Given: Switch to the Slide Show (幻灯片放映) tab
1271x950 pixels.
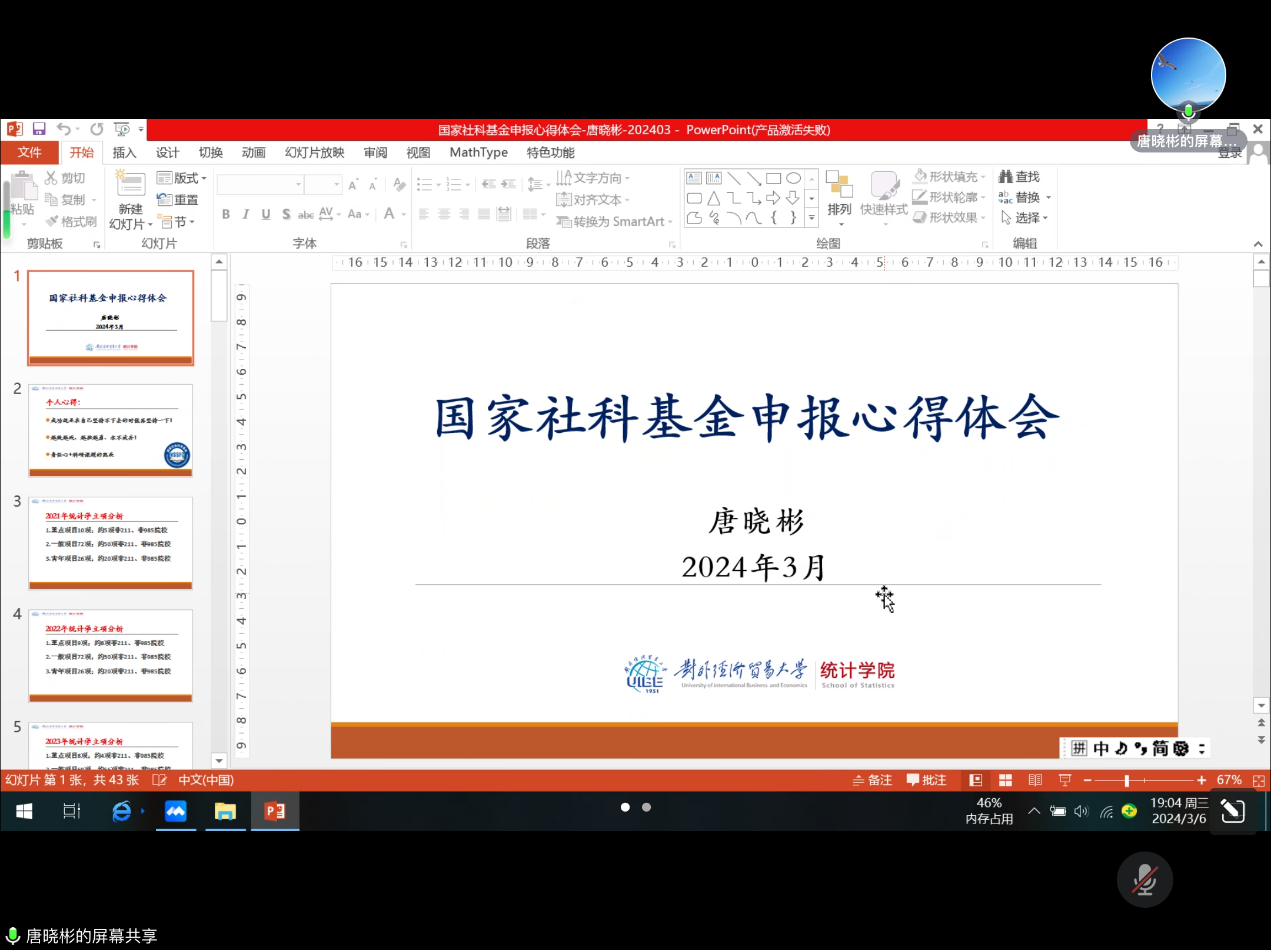Looking at the screenshot, I should click(314, 153).
